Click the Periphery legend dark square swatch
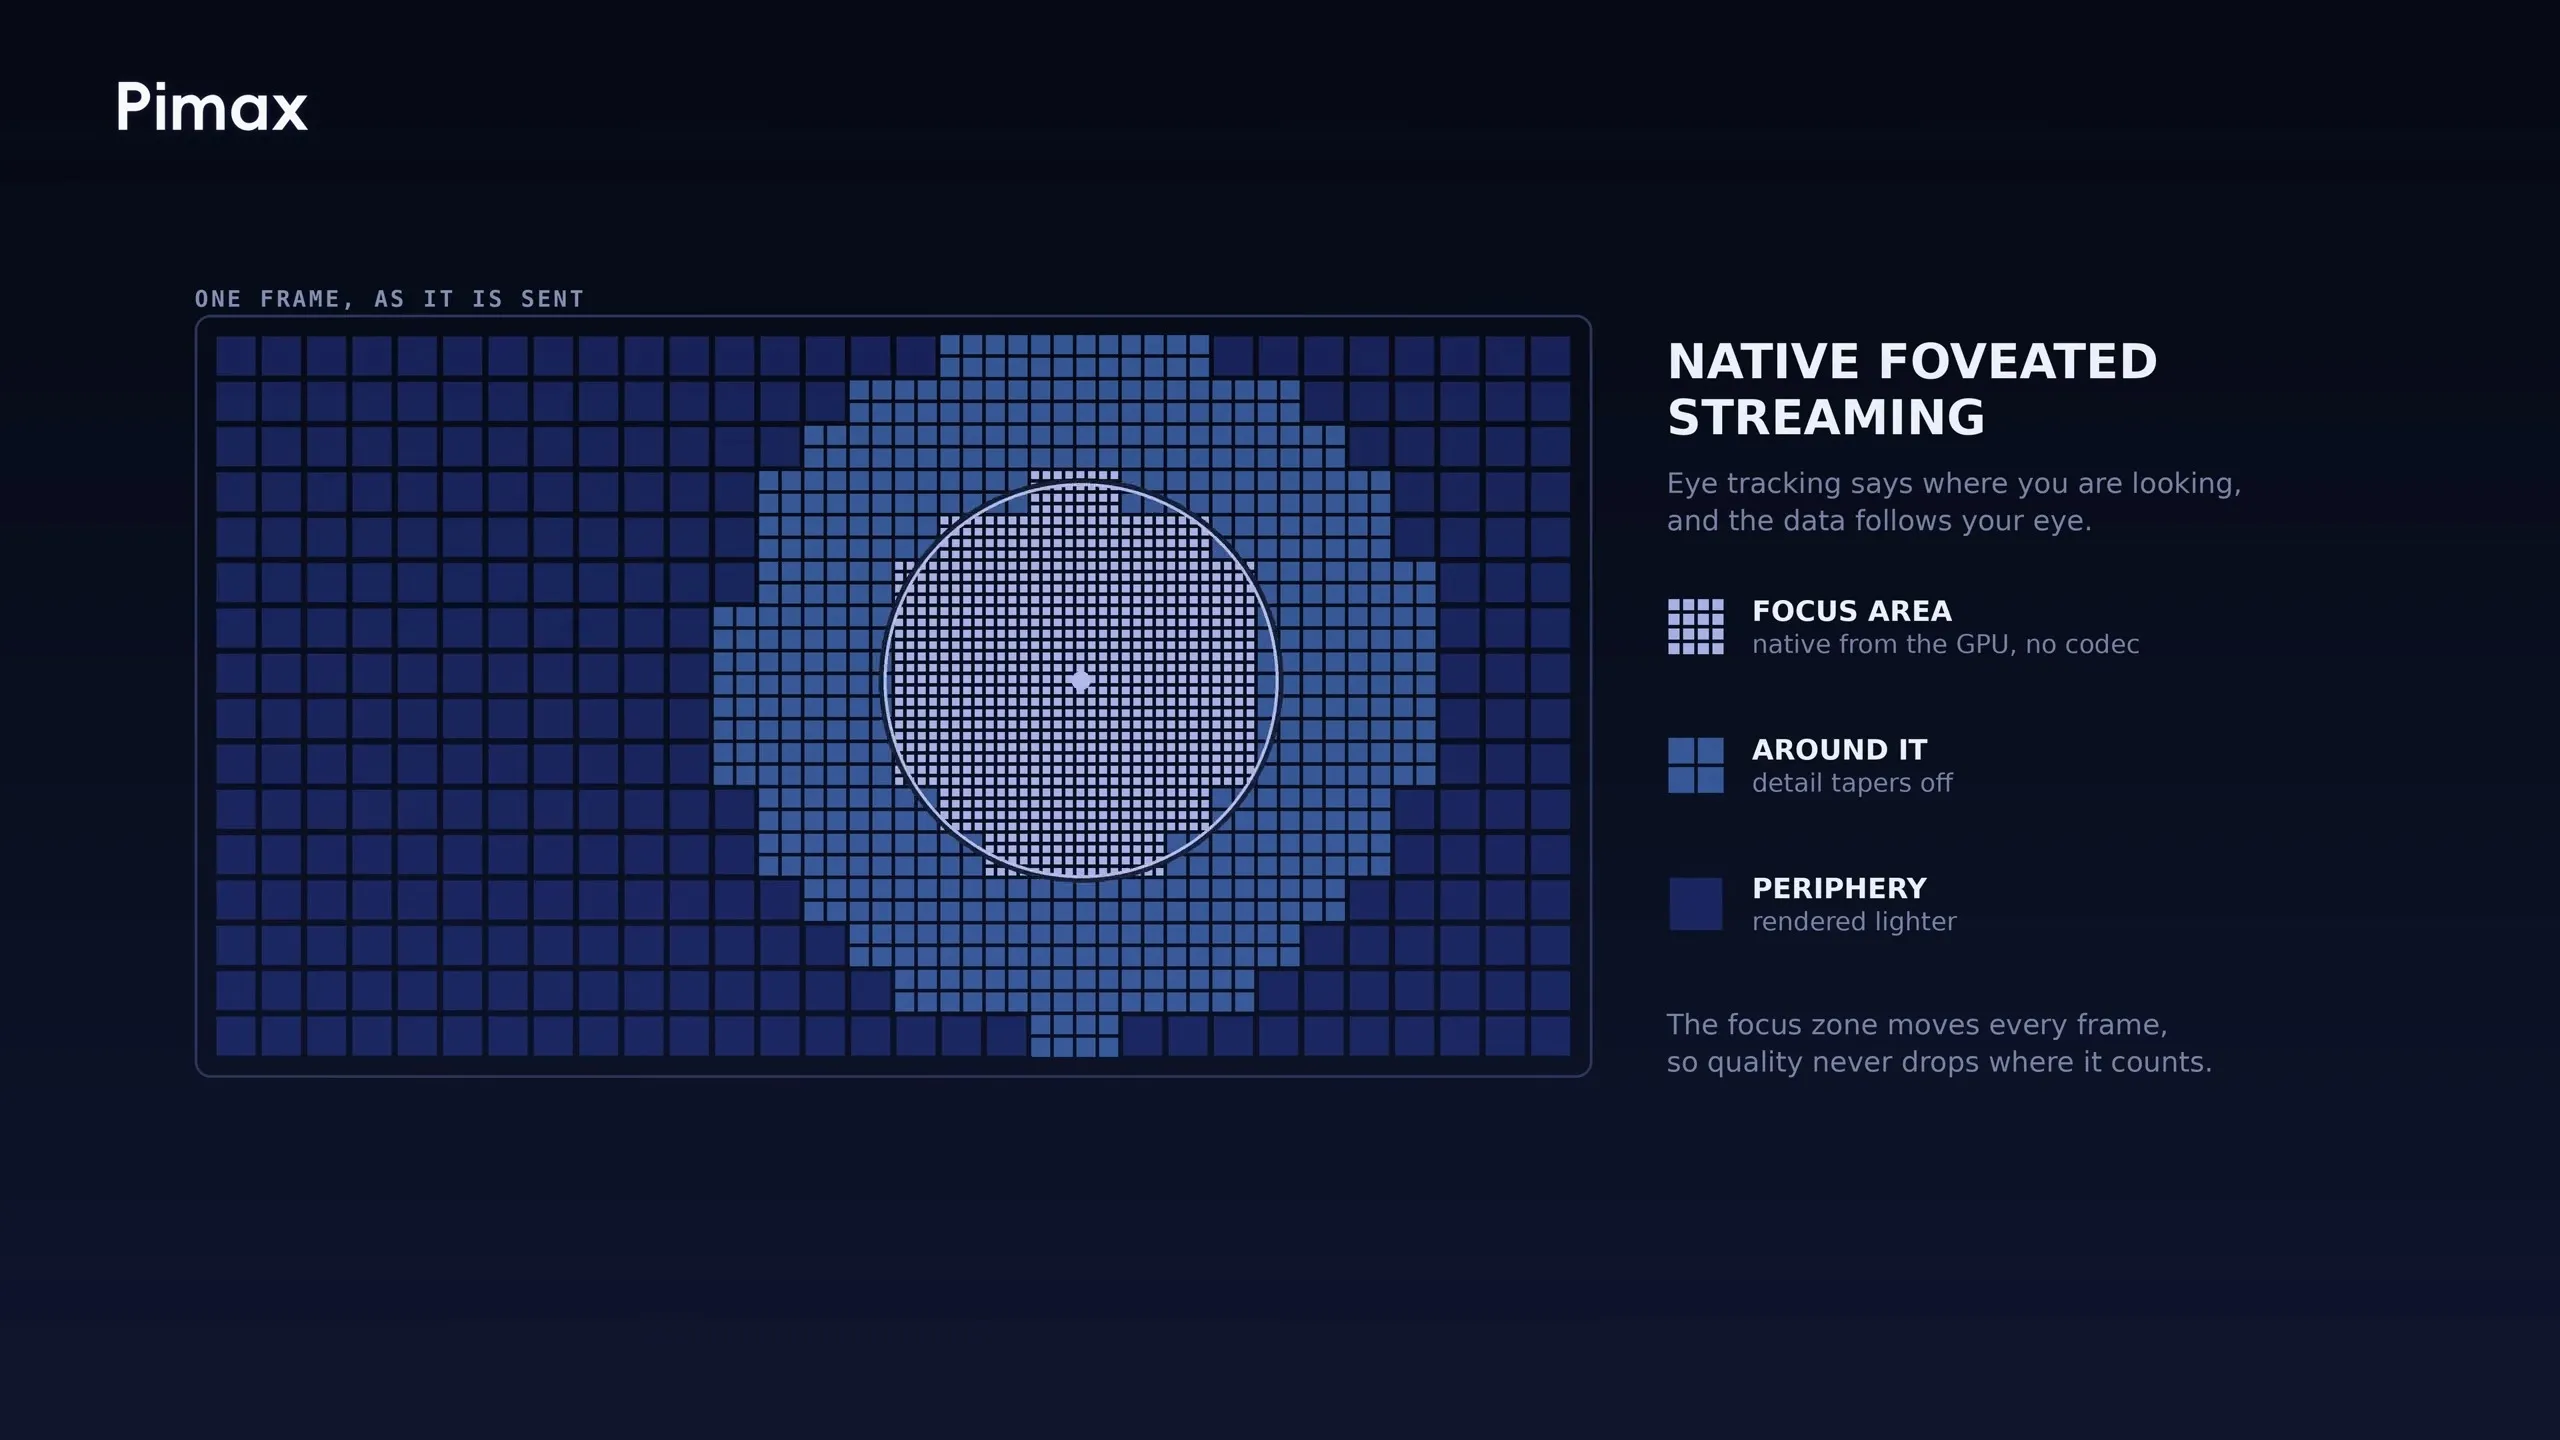The image size is (2560, 1440). [x=1695, y=904]
